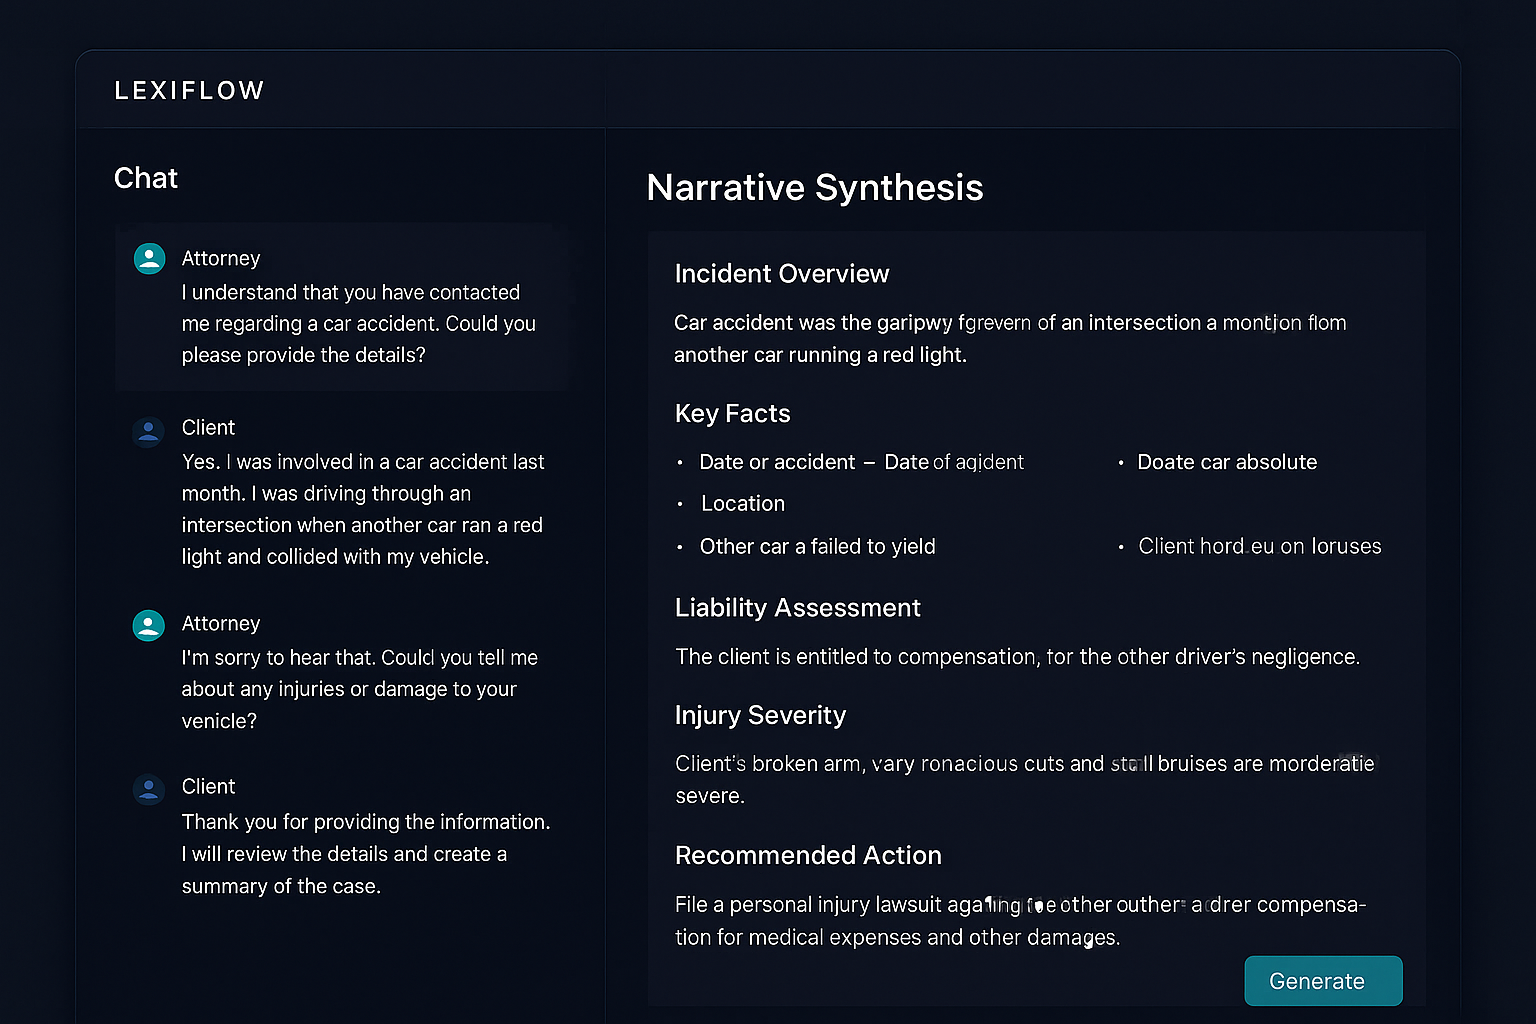
Task: Click the second Attorney avatar icon
Action: tap(148, 625)
